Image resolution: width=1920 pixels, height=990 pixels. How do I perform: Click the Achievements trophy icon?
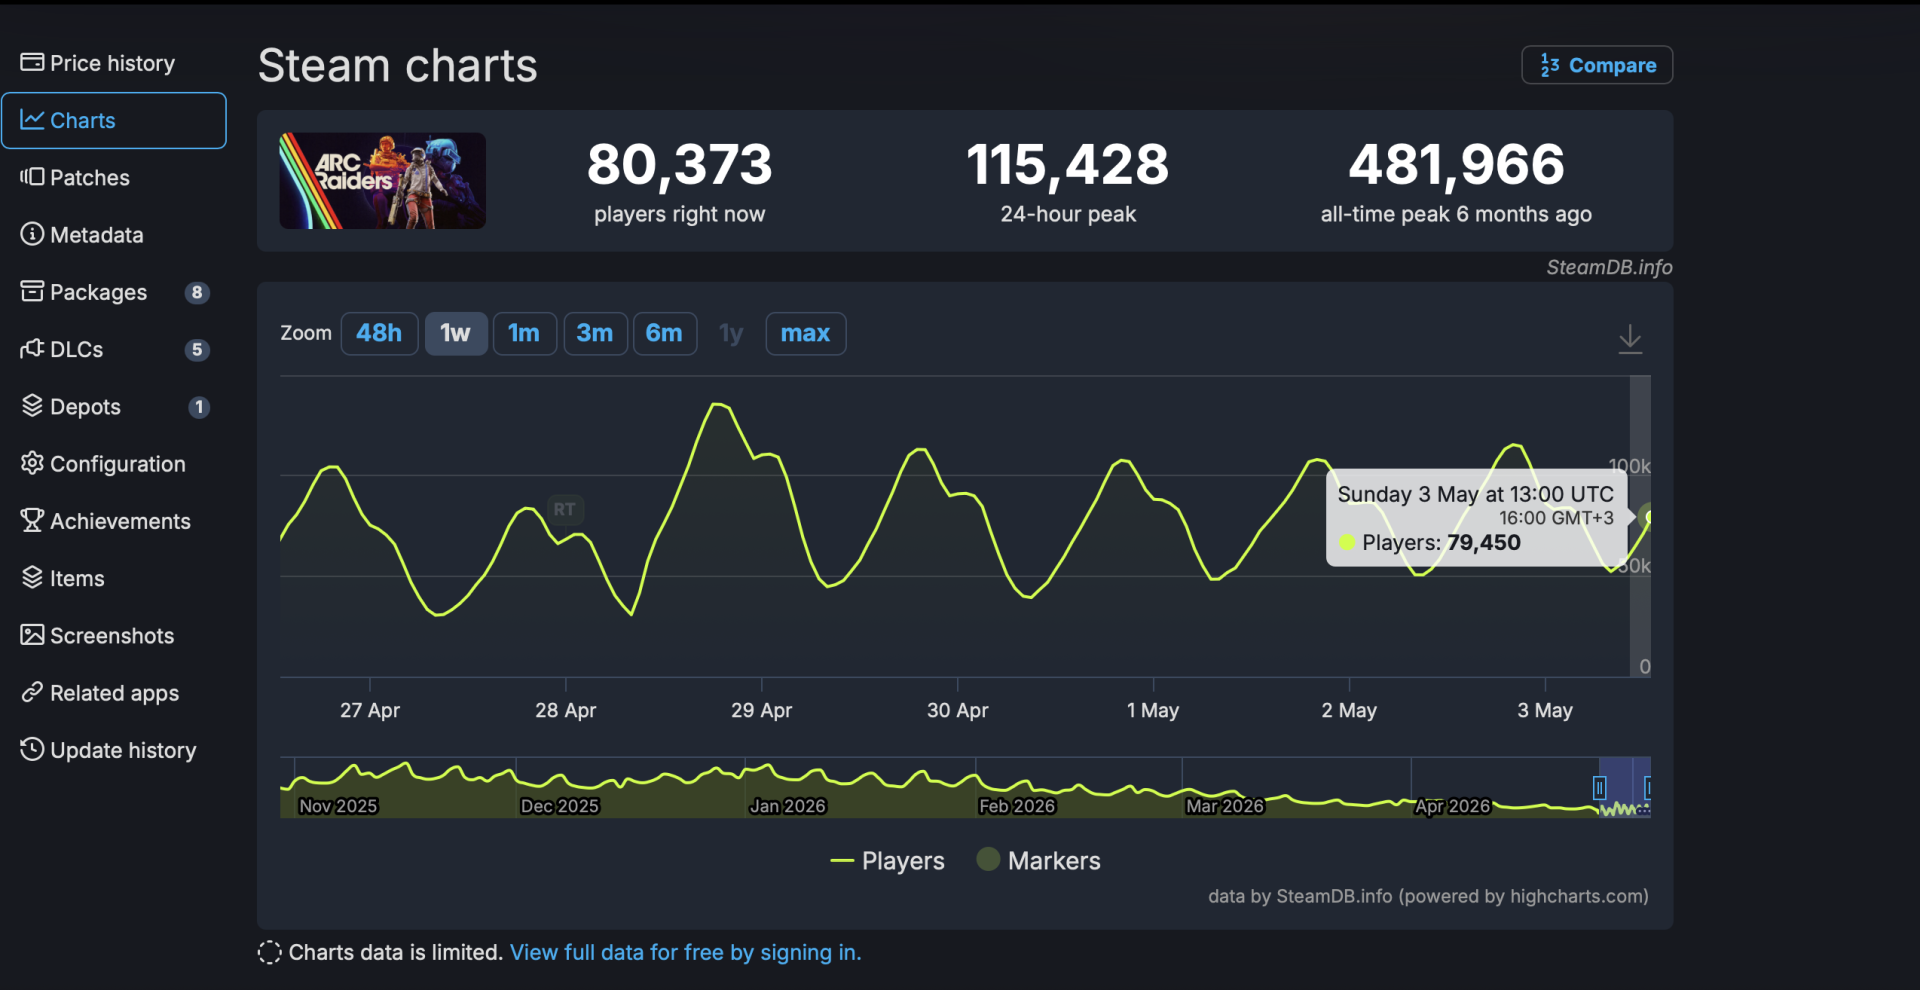point(32,520)
